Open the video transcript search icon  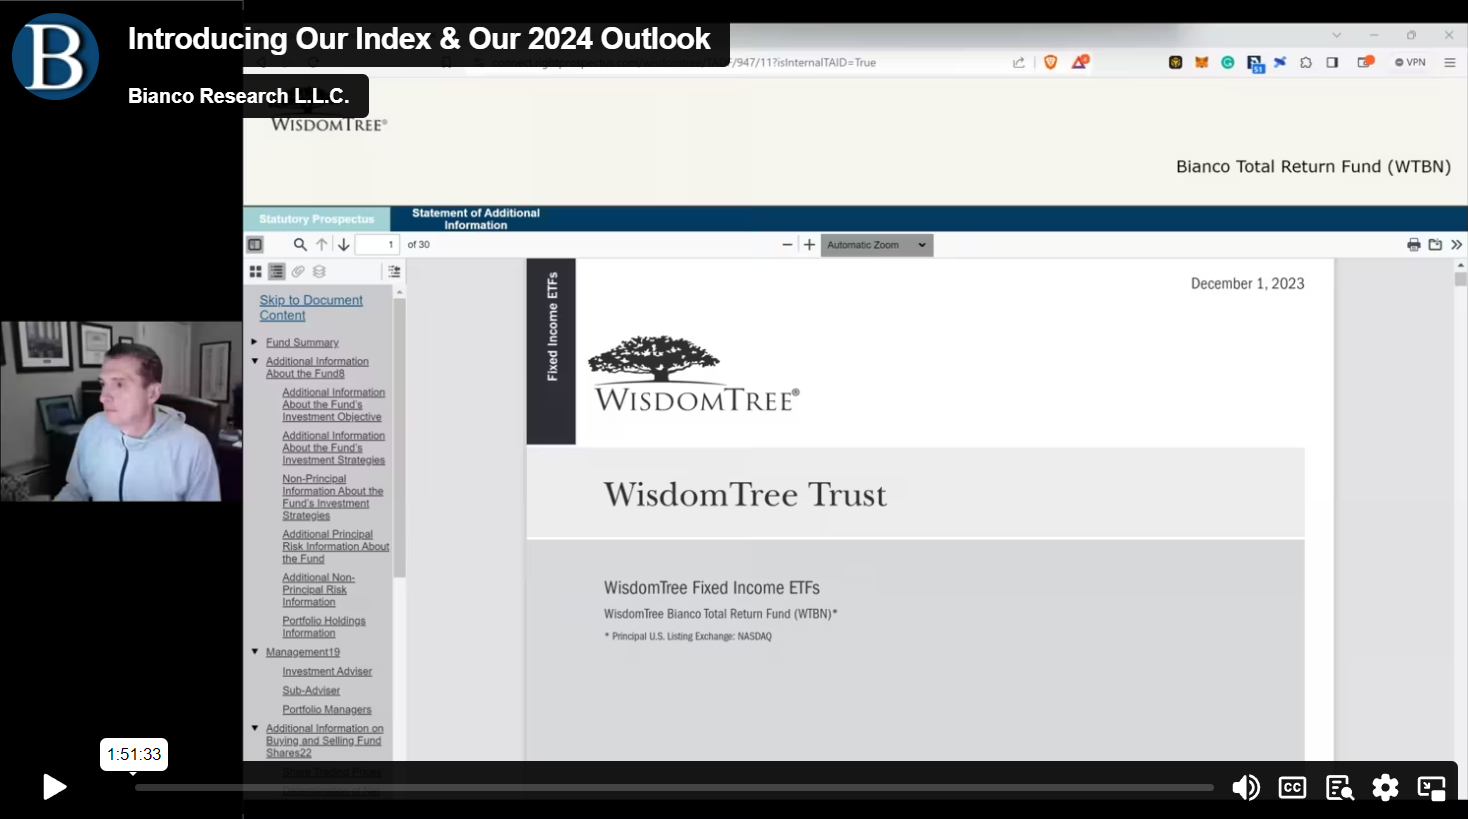click(1339, 788)
